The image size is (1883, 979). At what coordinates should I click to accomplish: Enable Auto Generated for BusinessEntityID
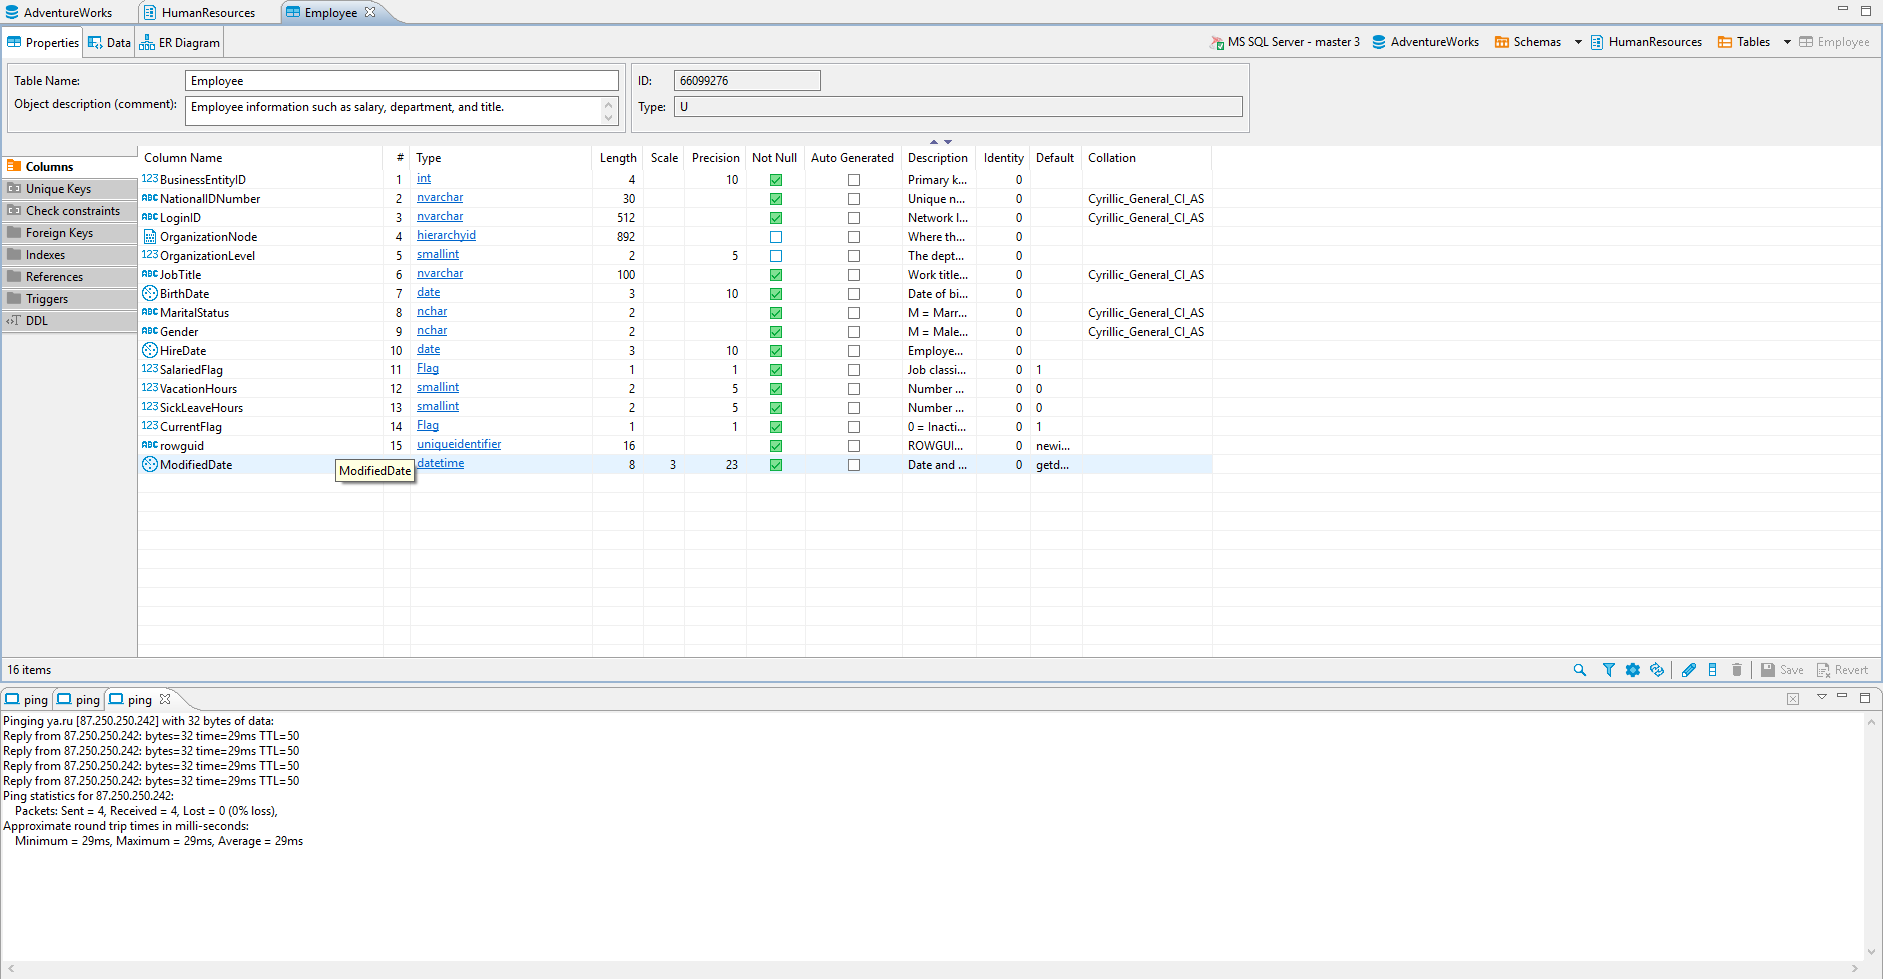coord(853,179)
